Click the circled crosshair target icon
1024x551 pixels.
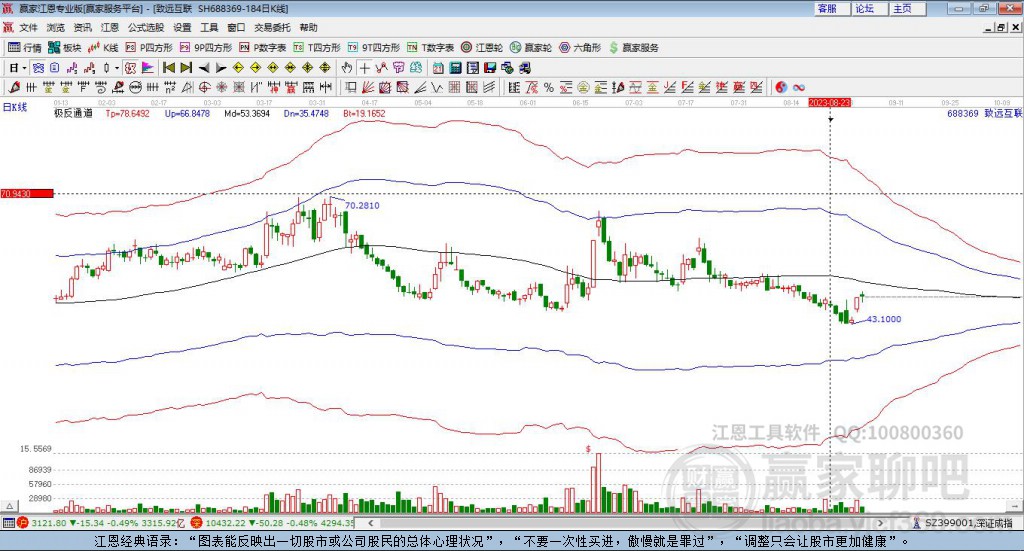[204, 87]
